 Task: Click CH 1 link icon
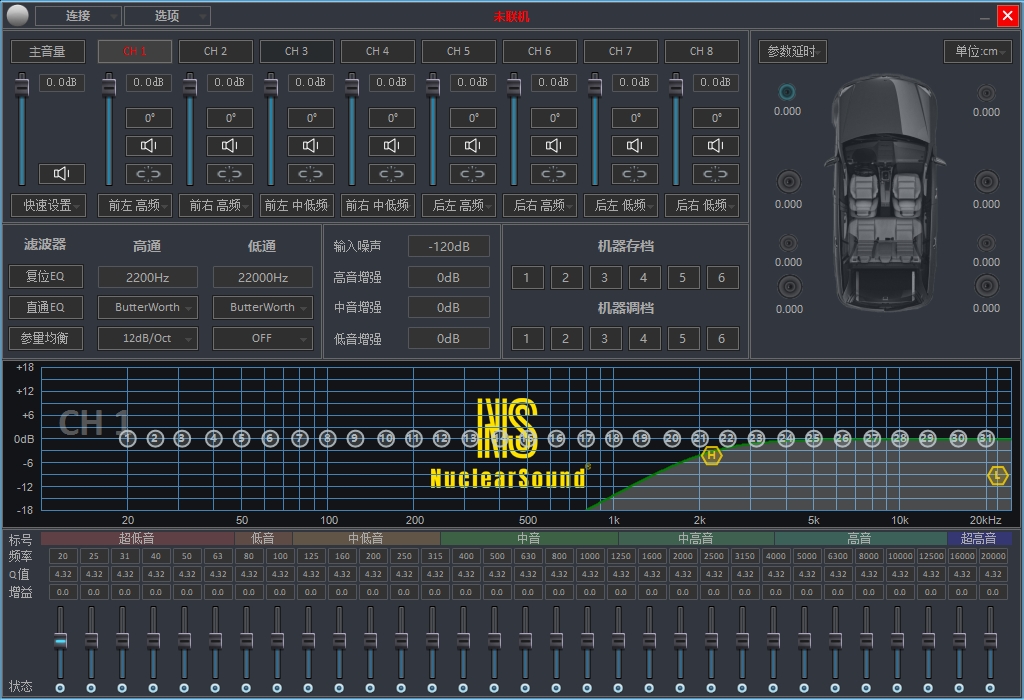pyautogui.click(x=149, y=174)
